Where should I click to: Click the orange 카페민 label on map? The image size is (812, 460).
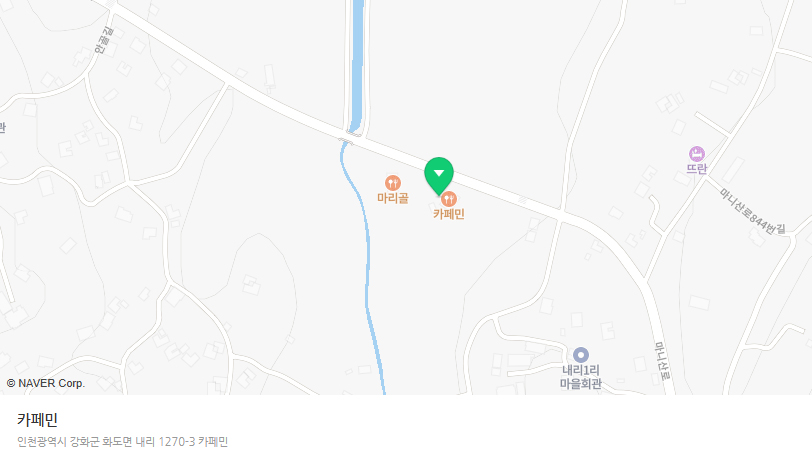(449, 214)
